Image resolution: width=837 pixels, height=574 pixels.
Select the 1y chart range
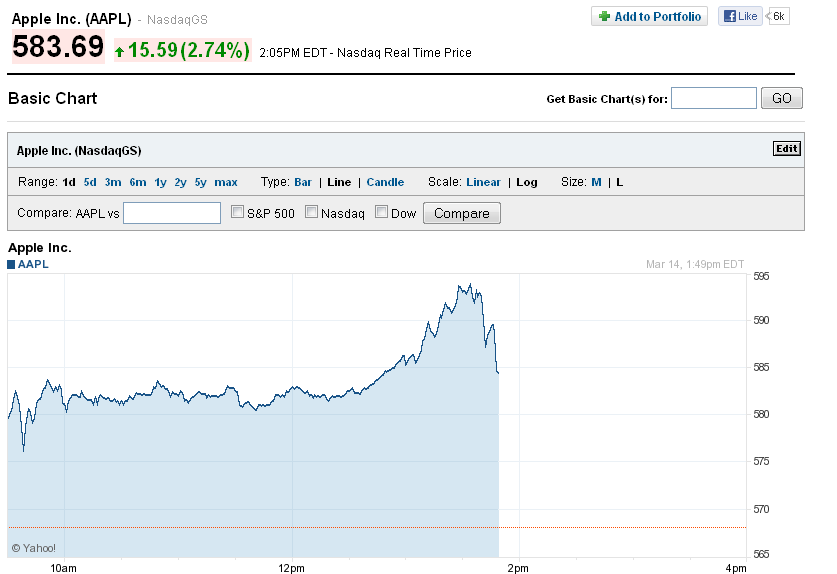click(160, 182)
